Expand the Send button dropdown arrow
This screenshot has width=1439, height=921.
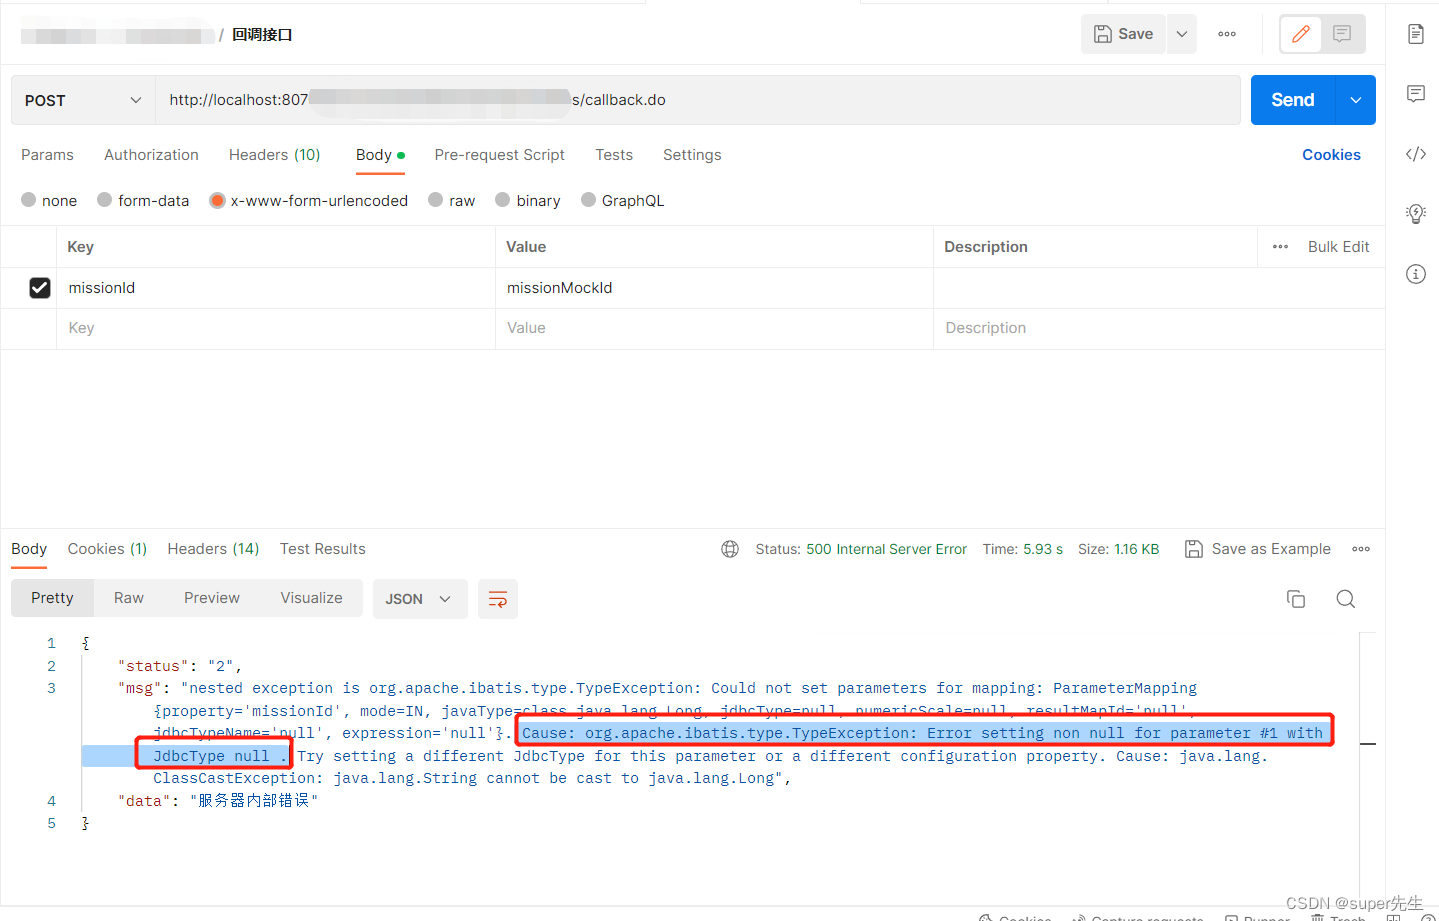1356,100
